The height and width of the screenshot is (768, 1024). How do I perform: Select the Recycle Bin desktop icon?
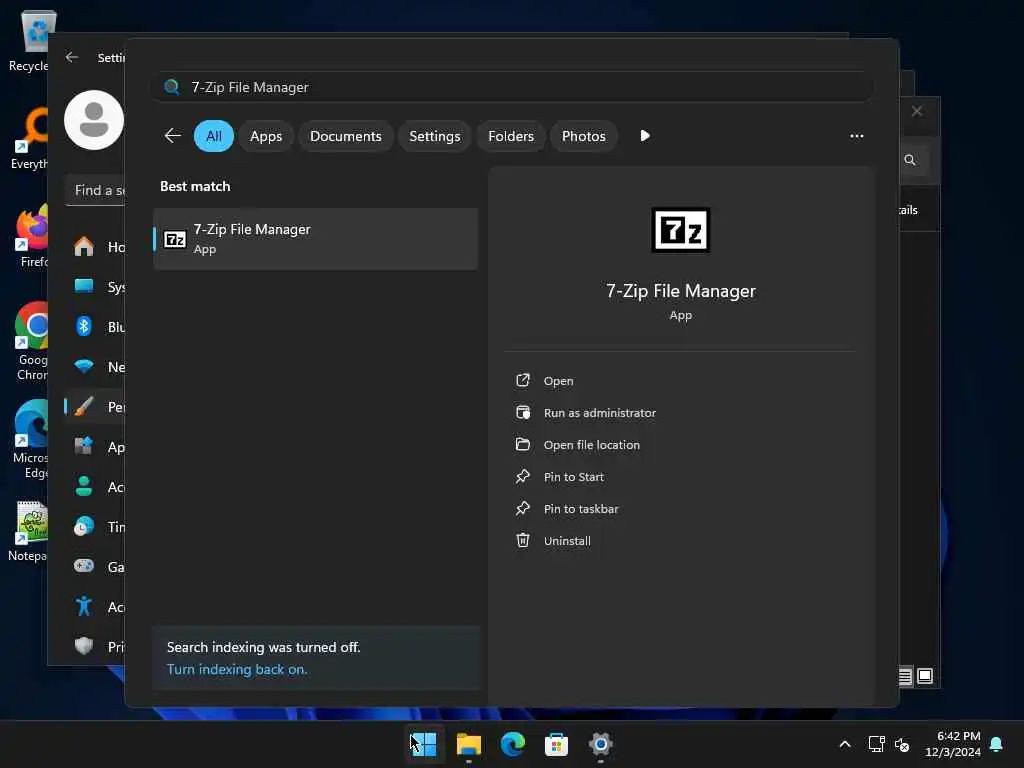[x=29, y=42]
